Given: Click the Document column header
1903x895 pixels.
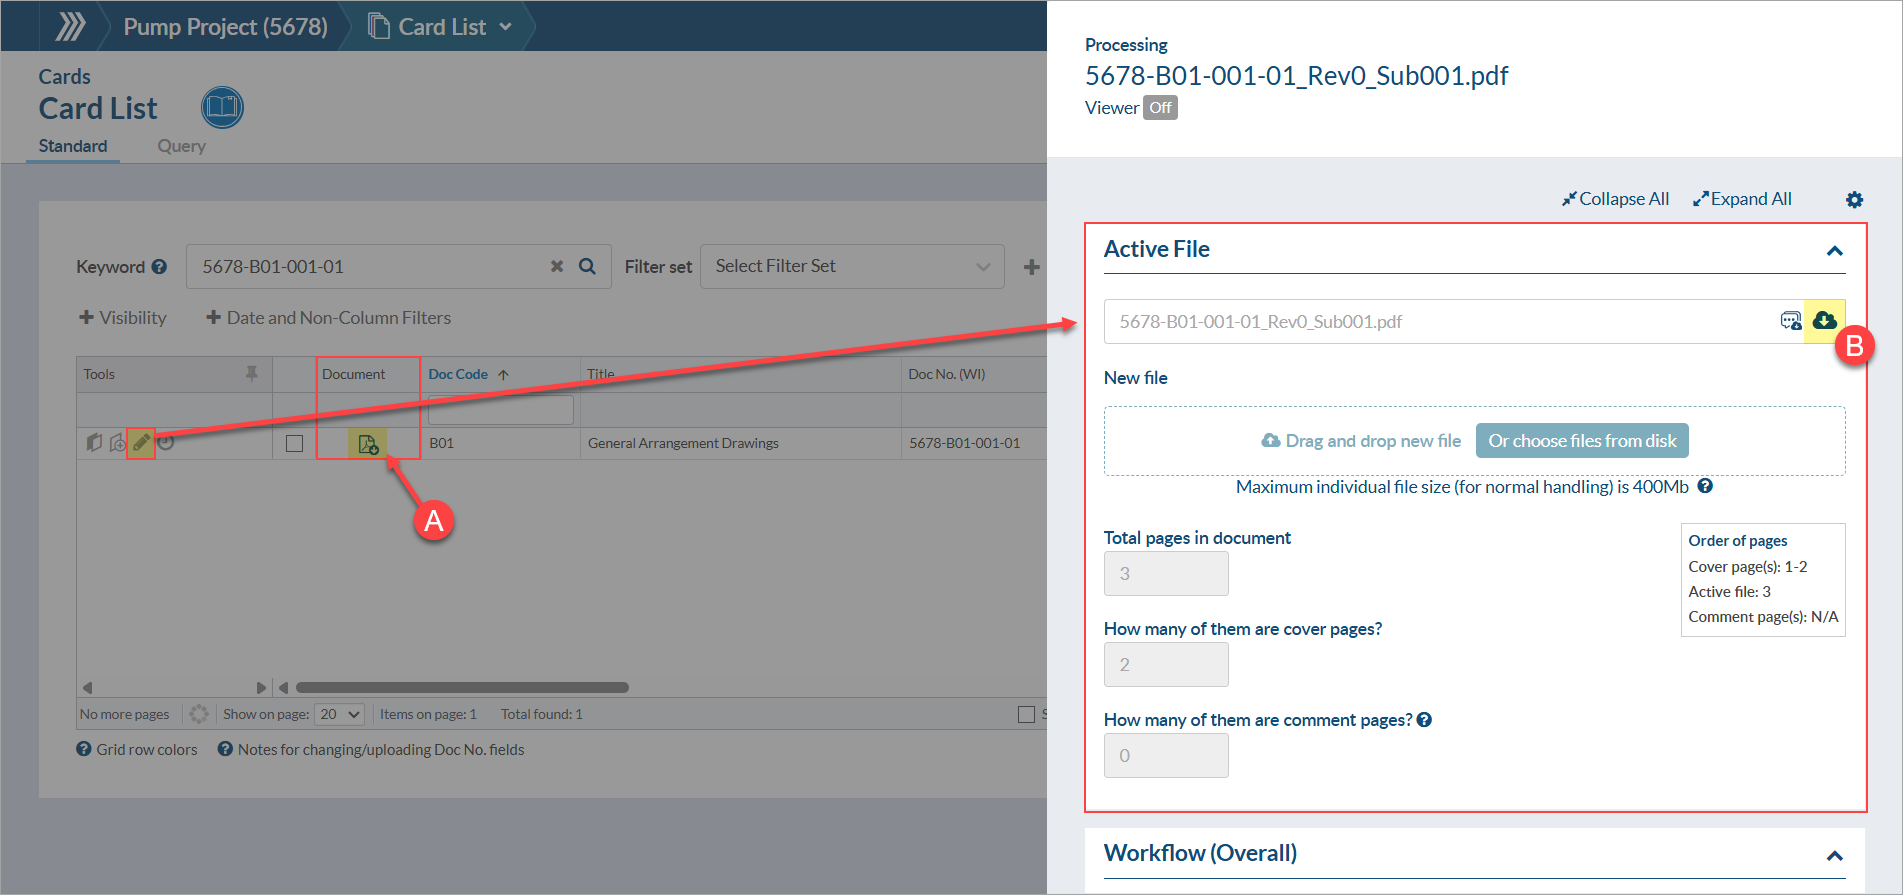Looking at the screenshot, I should (x=353, y=374).
